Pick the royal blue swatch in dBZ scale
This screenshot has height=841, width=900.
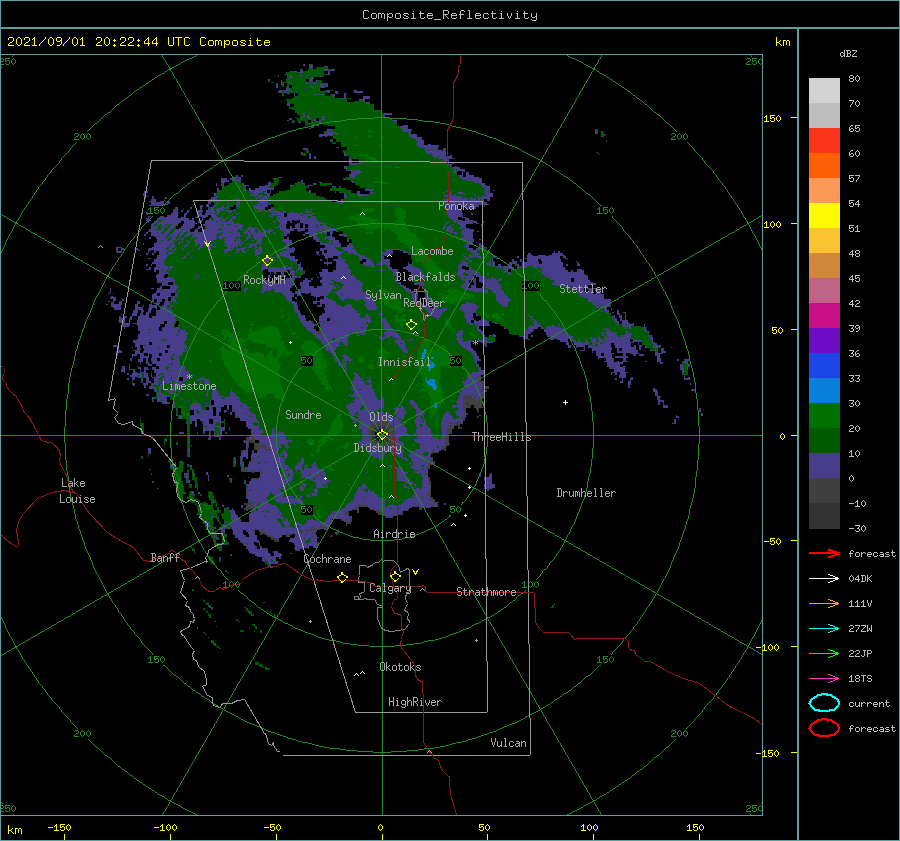click(824, 366)
